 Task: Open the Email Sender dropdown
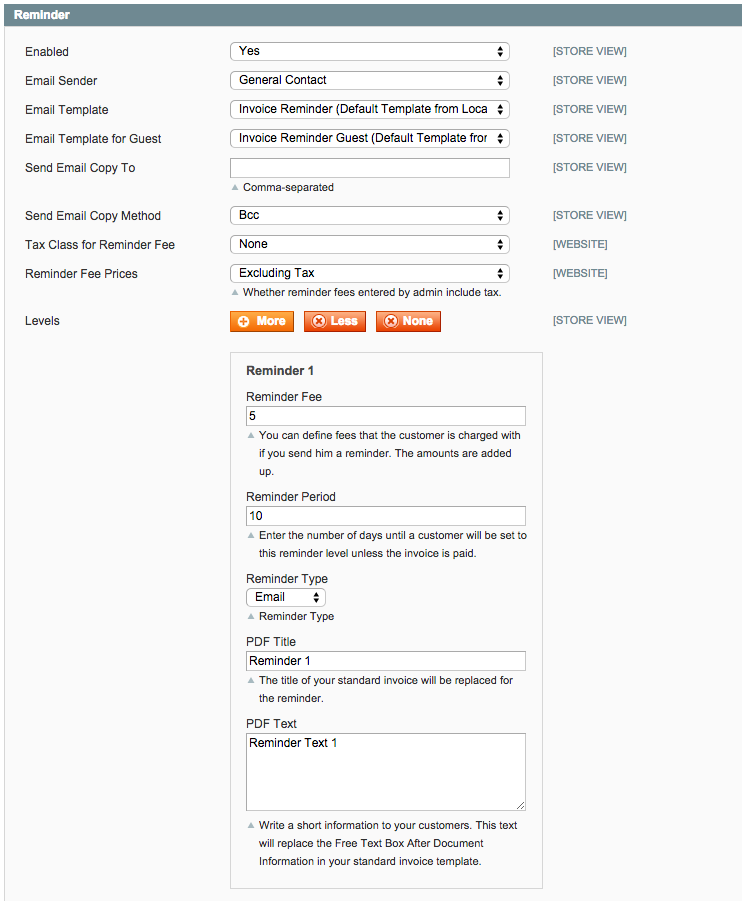pyautogui.click(x=369, y=80)
